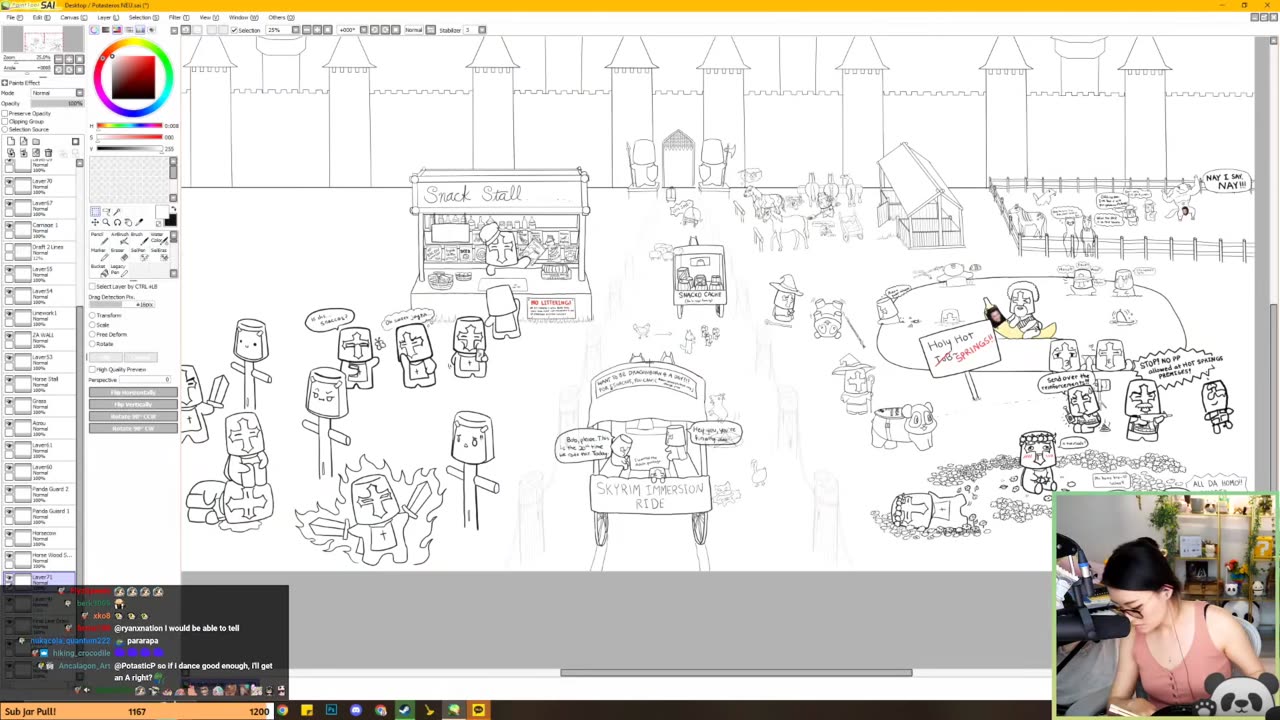Create a new normal layer
Screen dimensions: 1280x720
10,142
